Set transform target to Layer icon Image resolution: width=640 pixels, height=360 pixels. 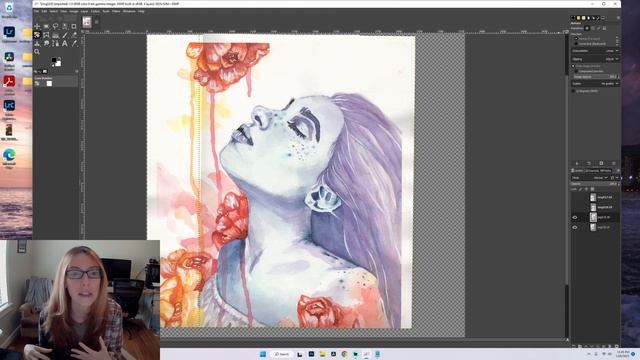(x=587, y=28)
